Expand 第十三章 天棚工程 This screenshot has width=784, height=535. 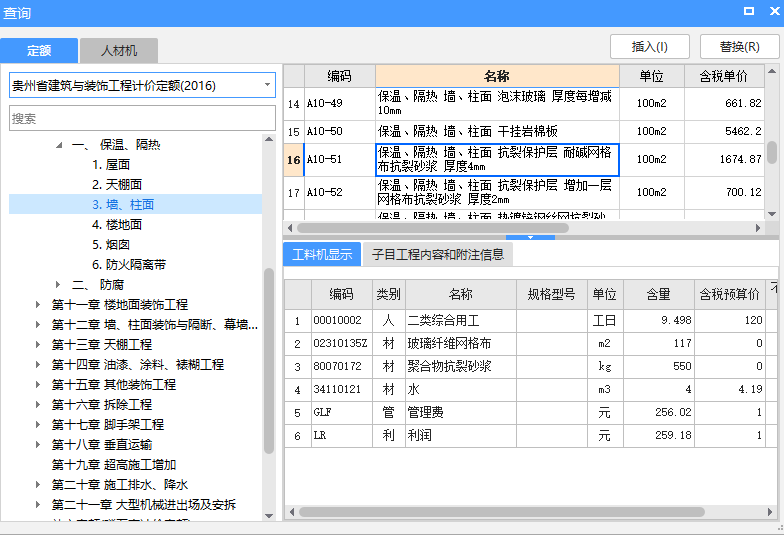38,344
